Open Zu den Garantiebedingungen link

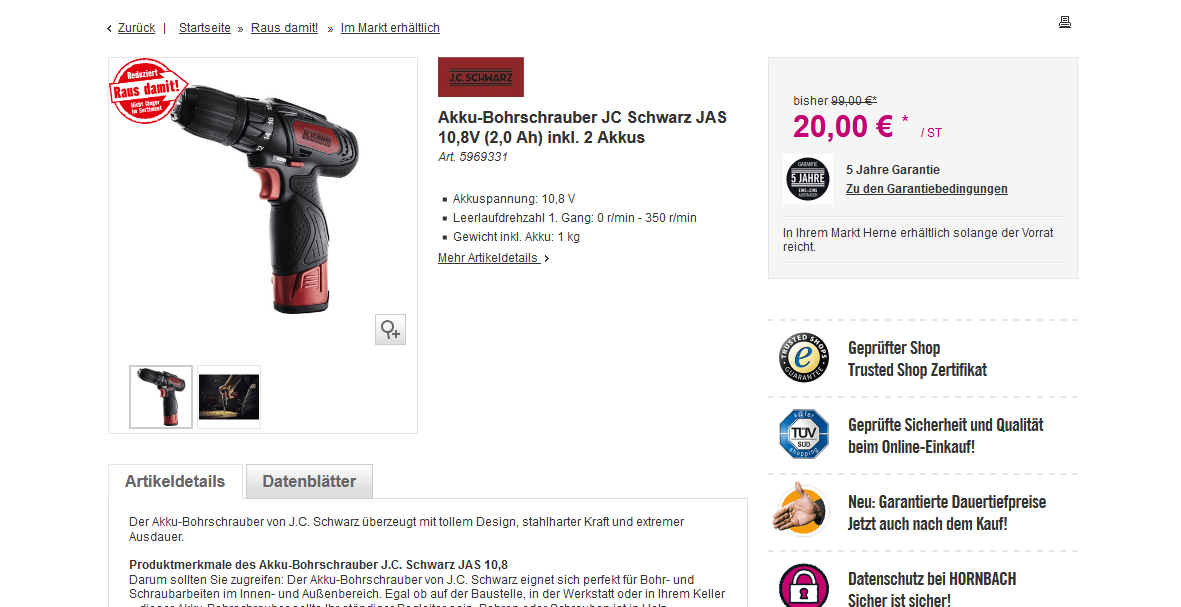[x=926, y=189]
